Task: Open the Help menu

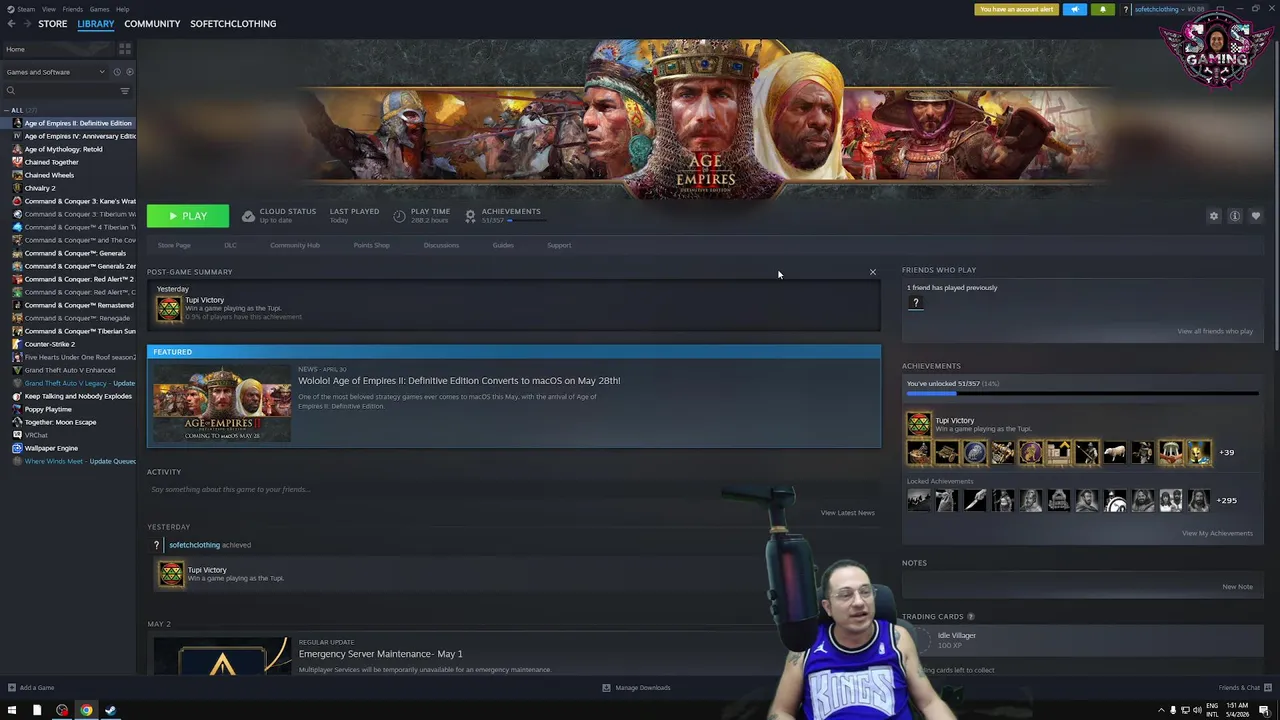Action: [x=122, y=9]
